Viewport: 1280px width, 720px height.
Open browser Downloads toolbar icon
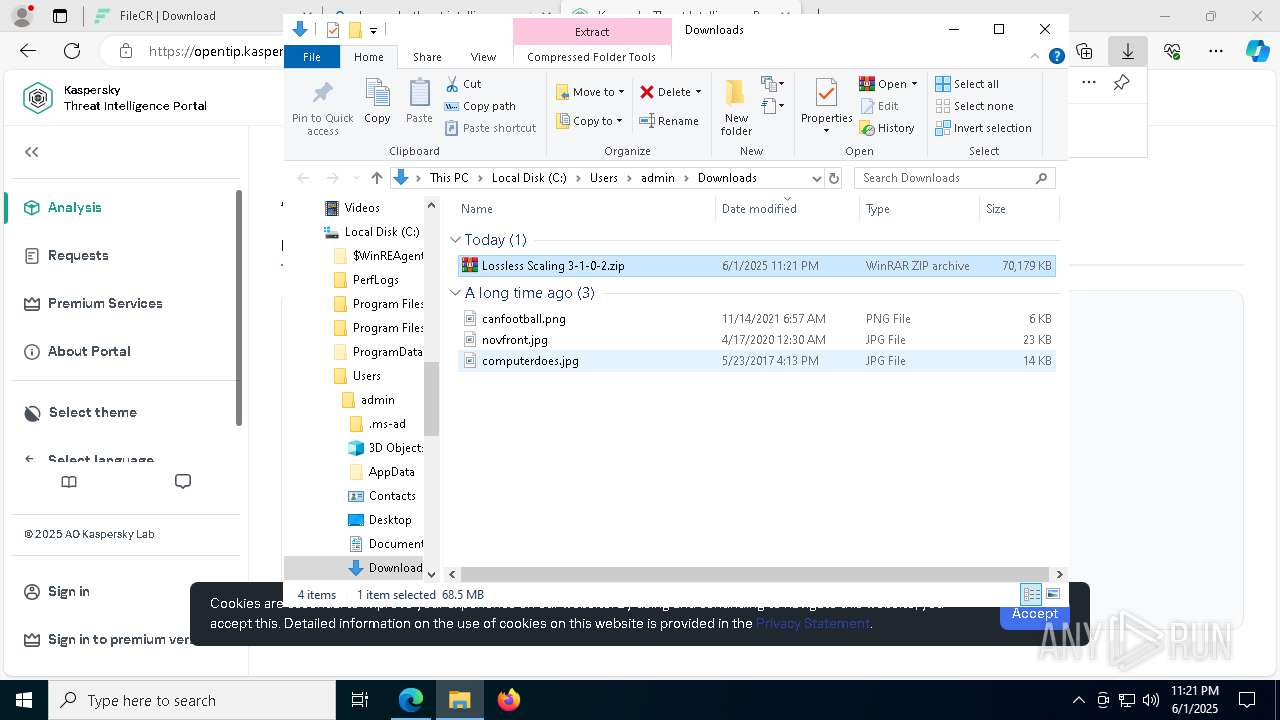[1128, 51]
